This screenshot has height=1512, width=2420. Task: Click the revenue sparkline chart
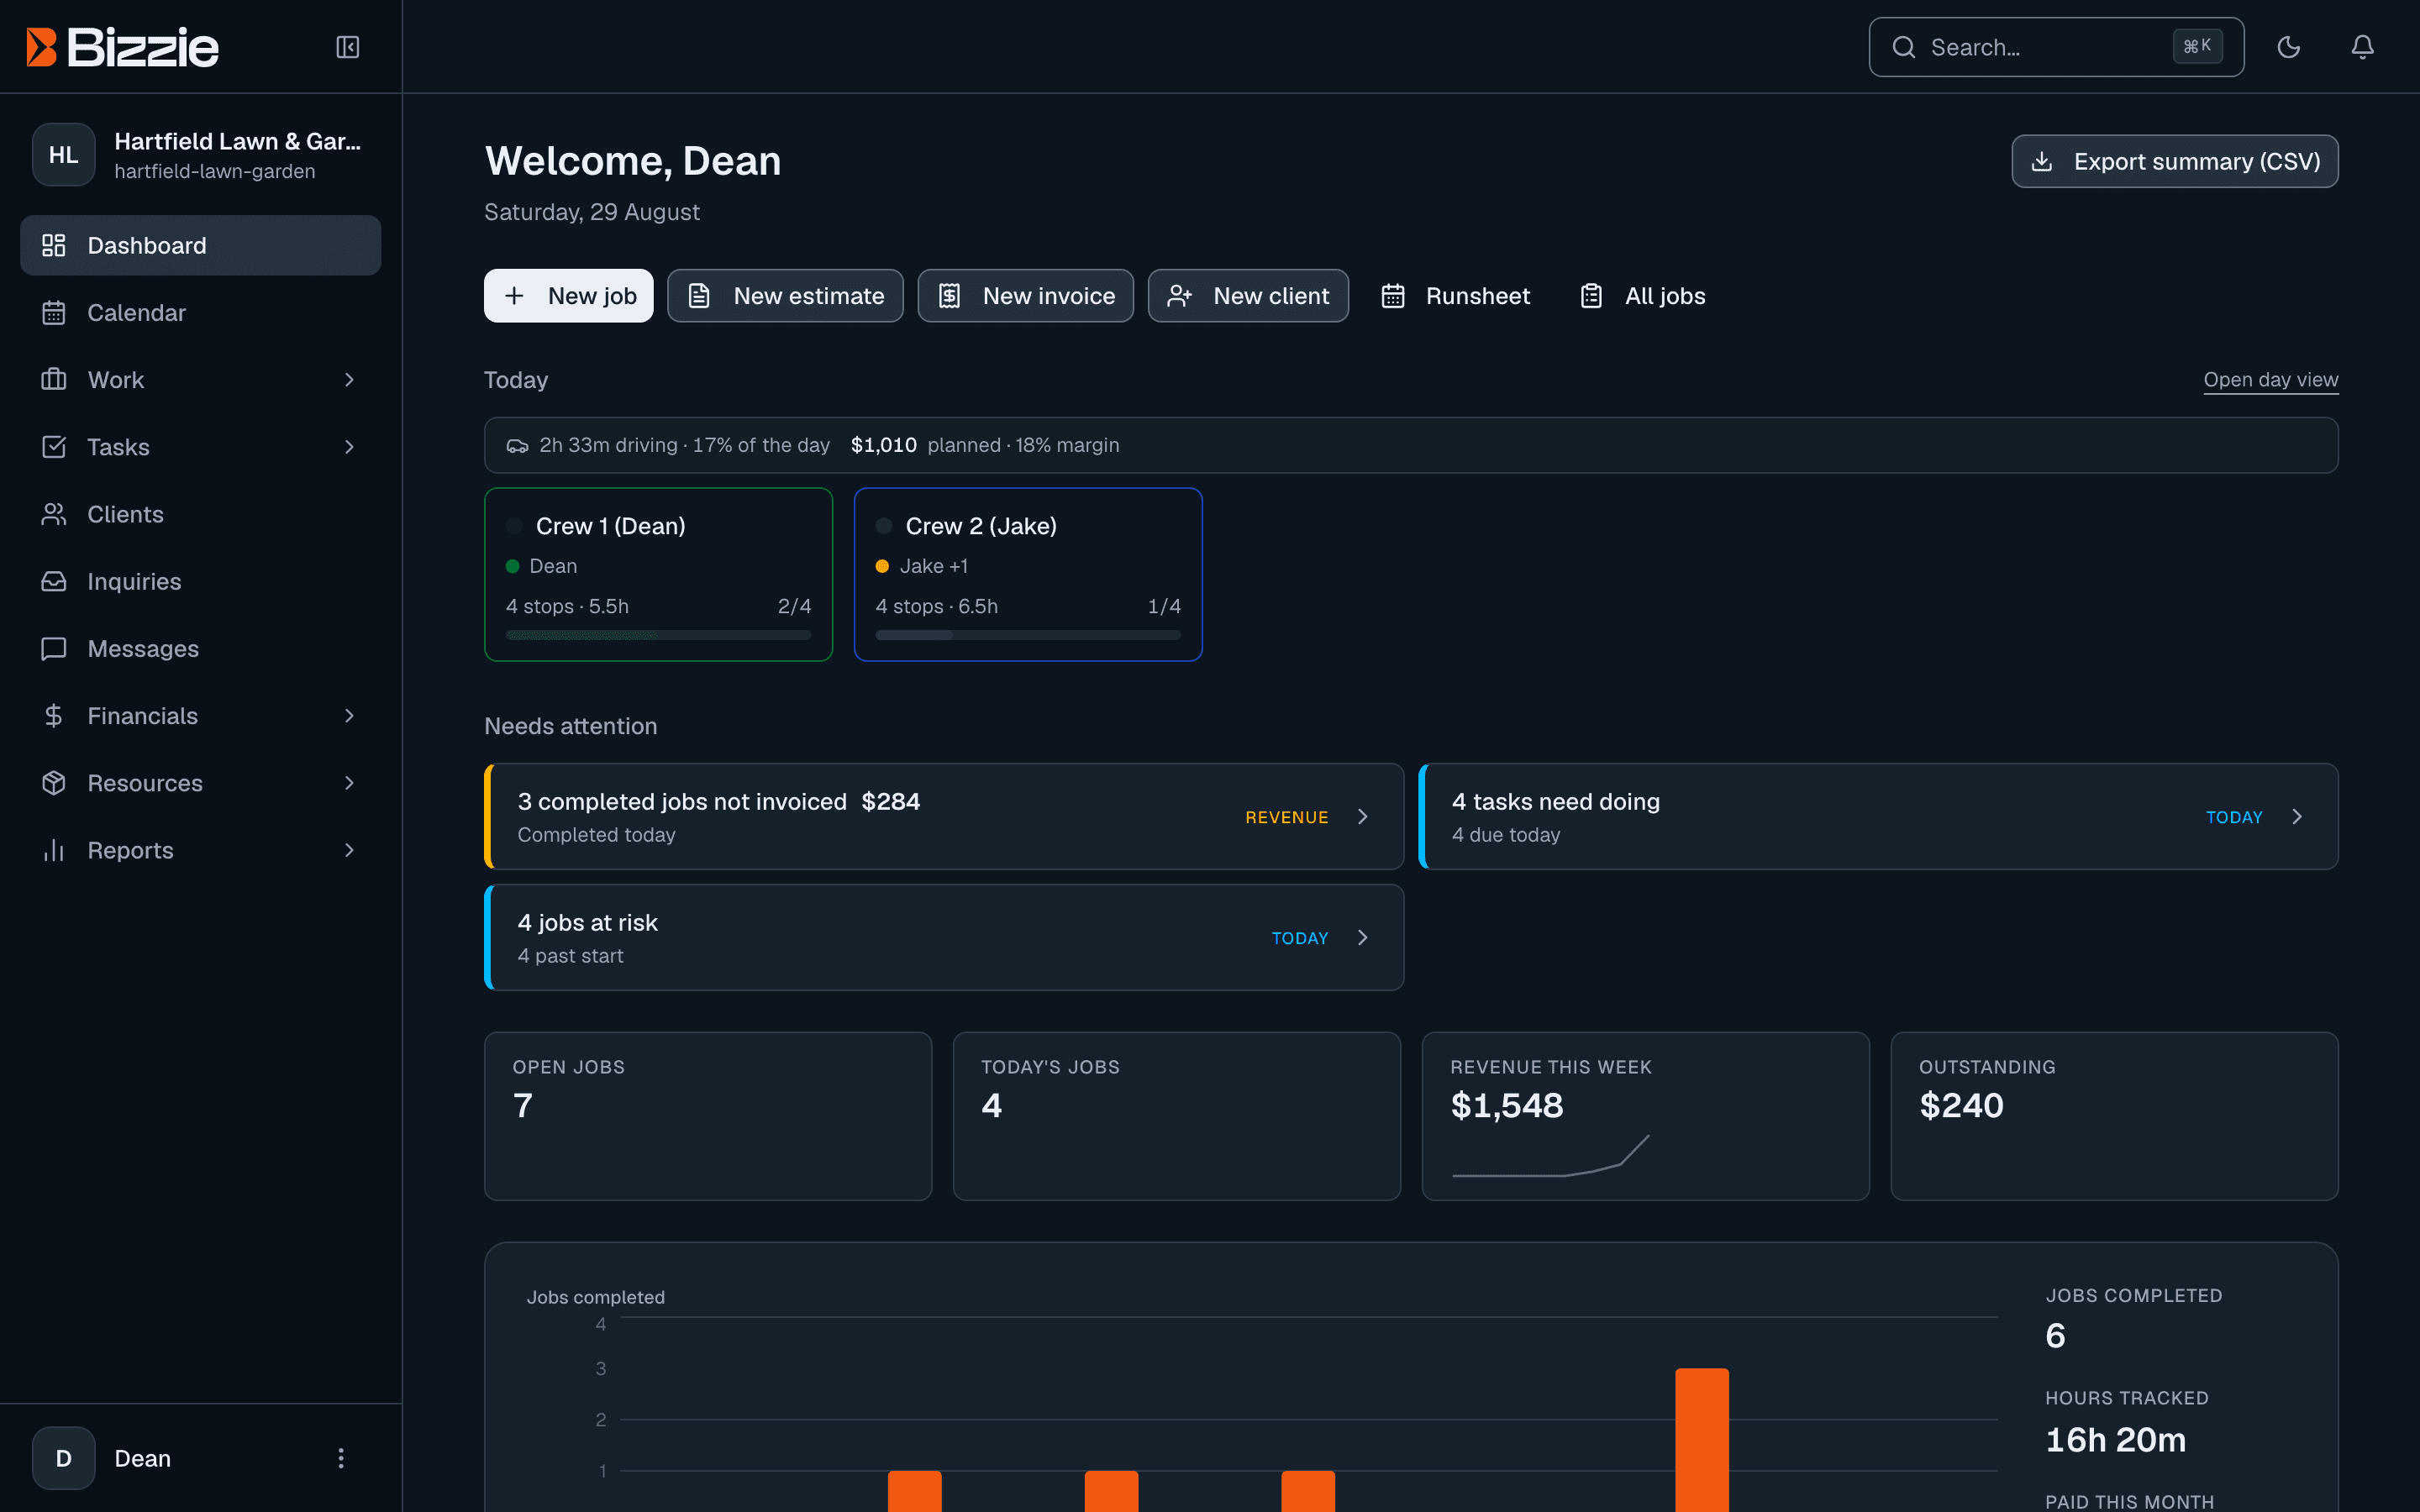pos(1550,1156)
